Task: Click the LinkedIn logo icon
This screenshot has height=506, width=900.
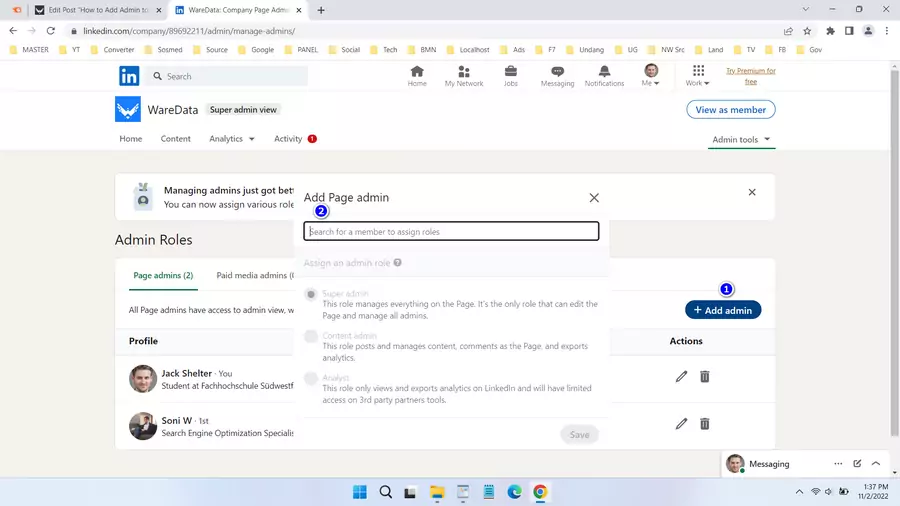Action: click(x=129, y=76)
